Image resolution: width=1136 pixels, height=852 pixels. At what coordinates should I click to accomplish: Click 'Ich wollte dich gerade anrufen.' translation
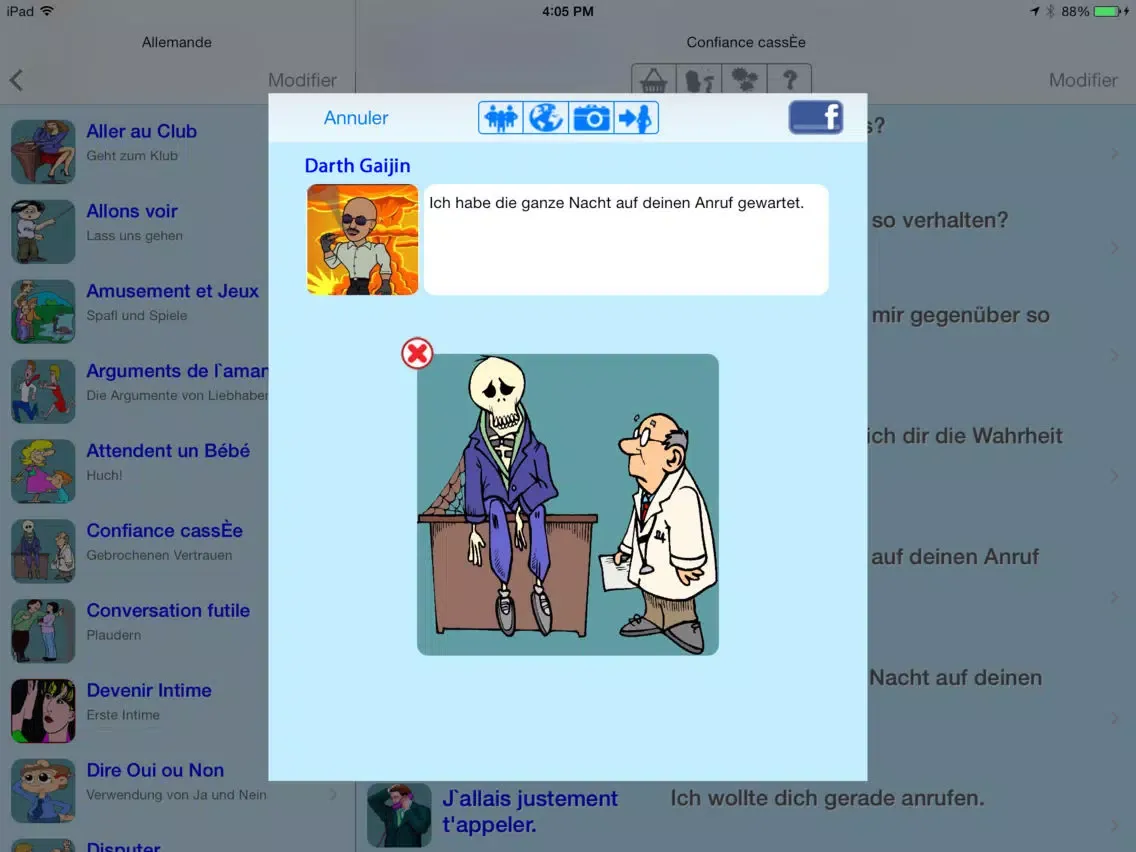click(827, 798)
